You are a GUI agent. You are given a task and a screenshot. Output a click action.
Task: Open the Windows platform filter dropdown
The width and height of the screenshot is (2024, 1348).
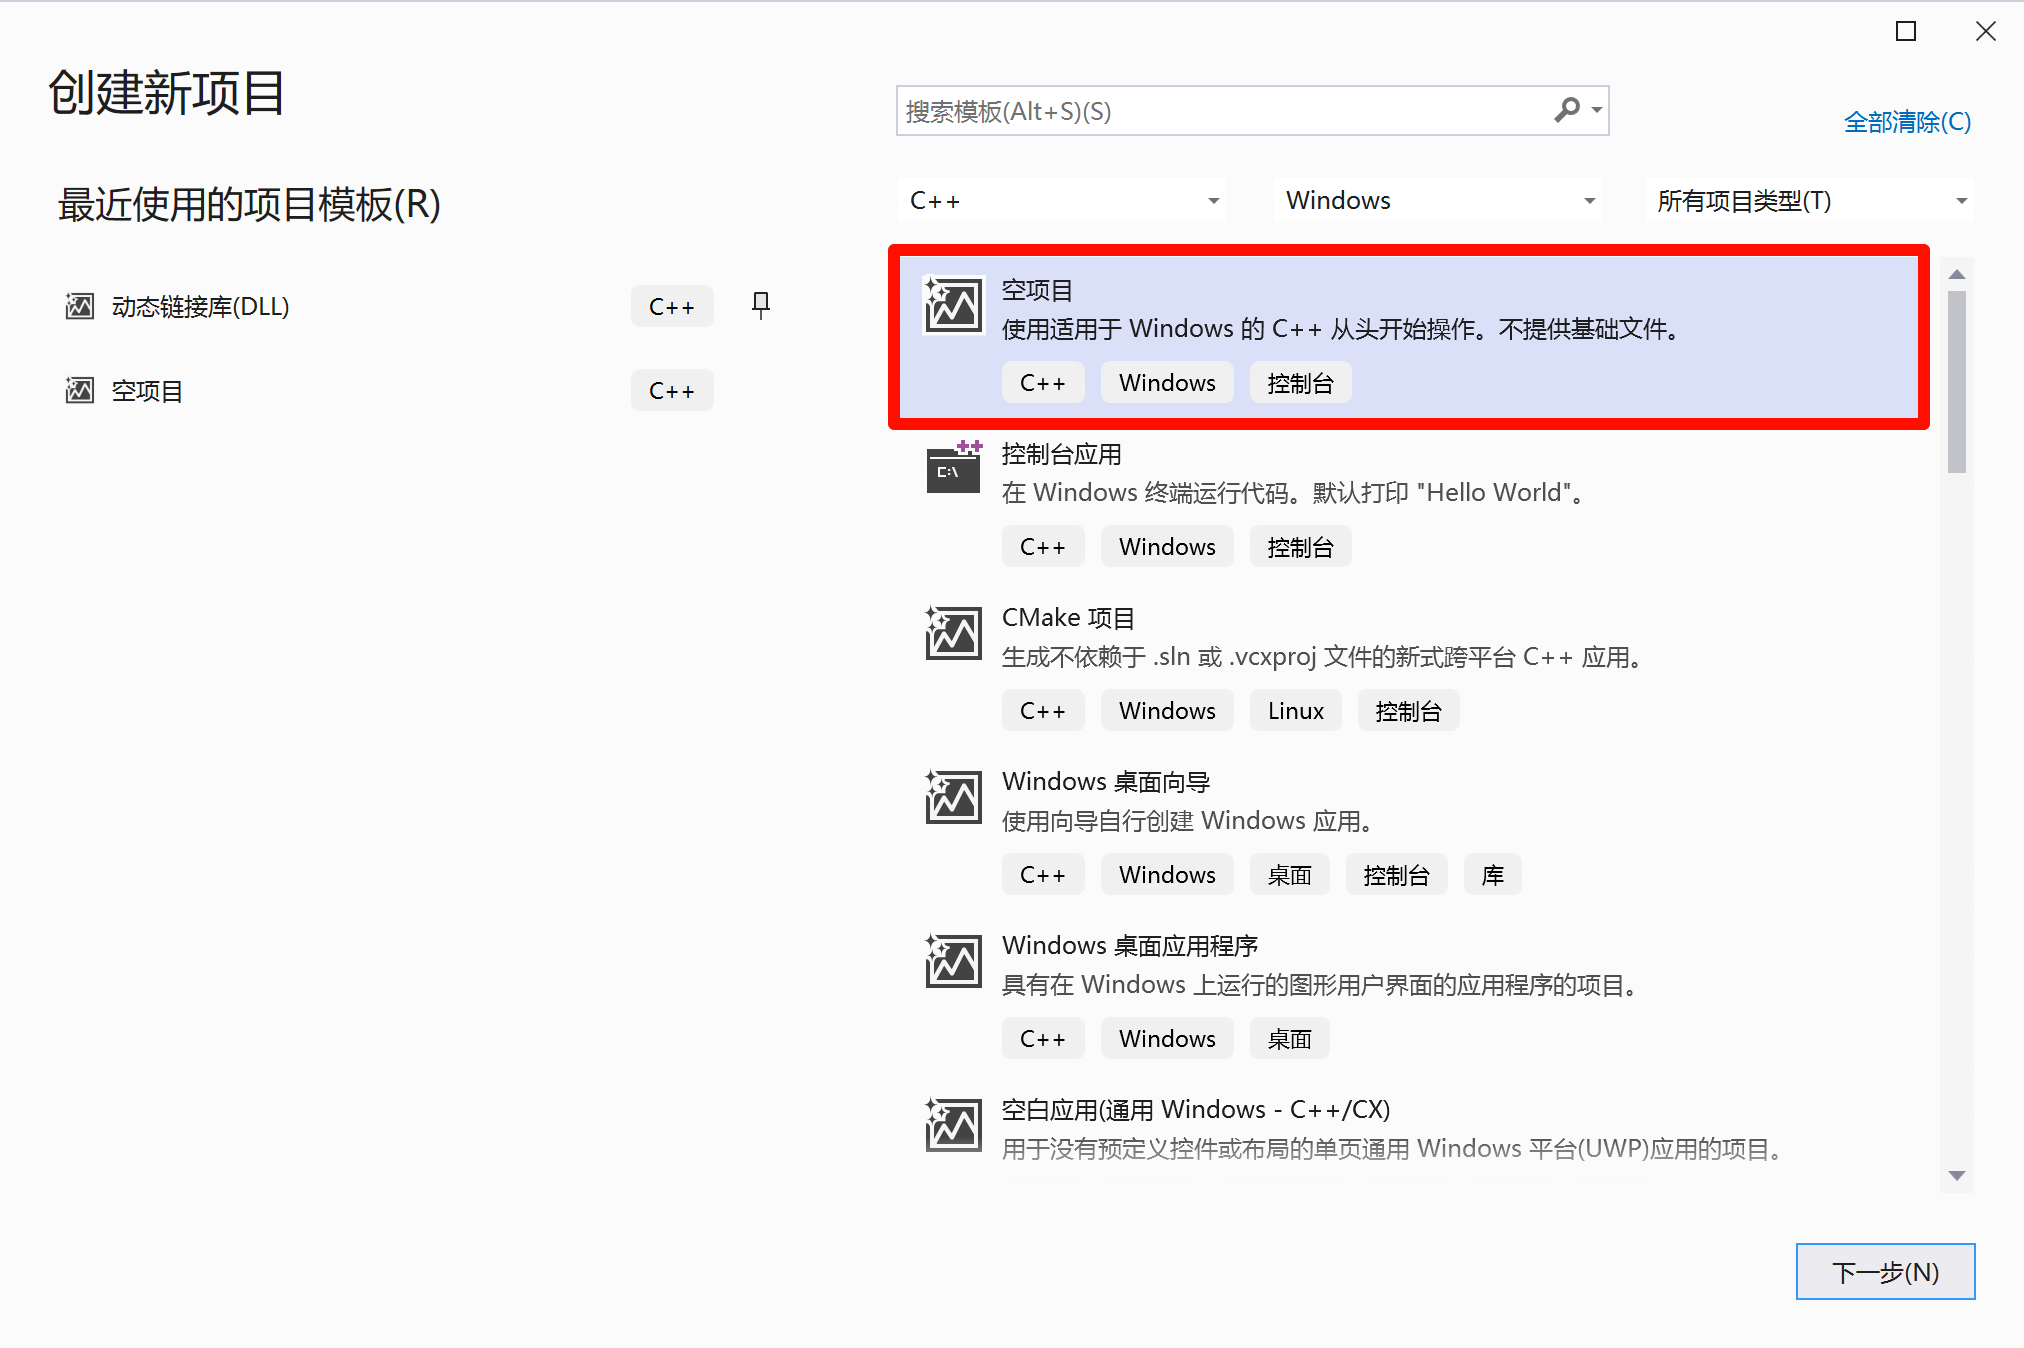pos(1437,201)
